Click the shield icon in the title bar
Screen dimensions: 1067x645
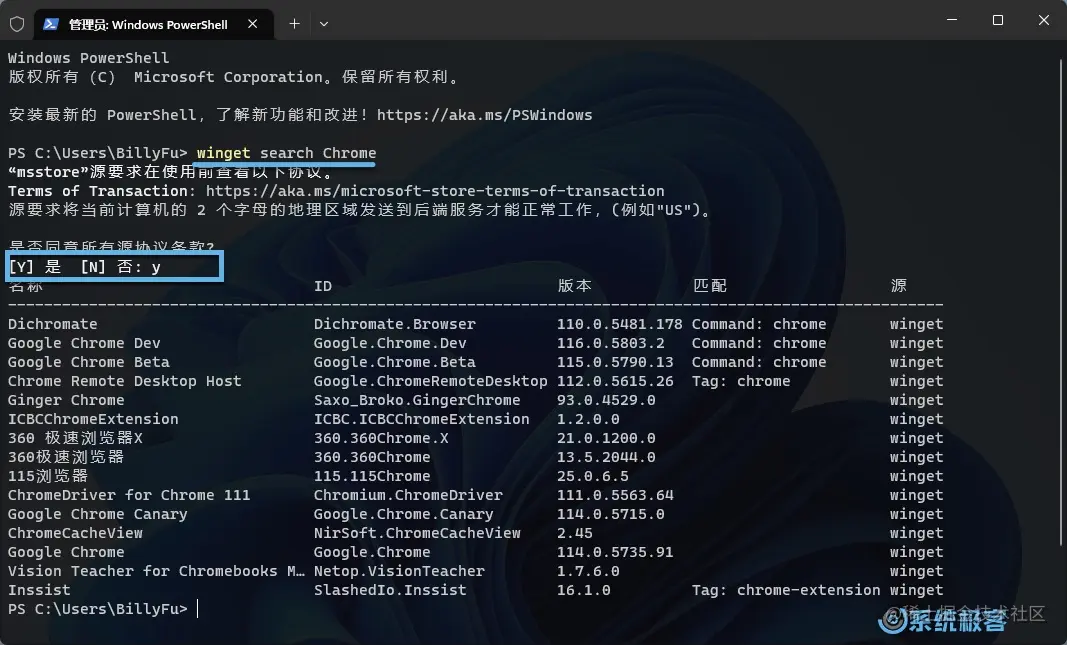(x=17, y=24)
